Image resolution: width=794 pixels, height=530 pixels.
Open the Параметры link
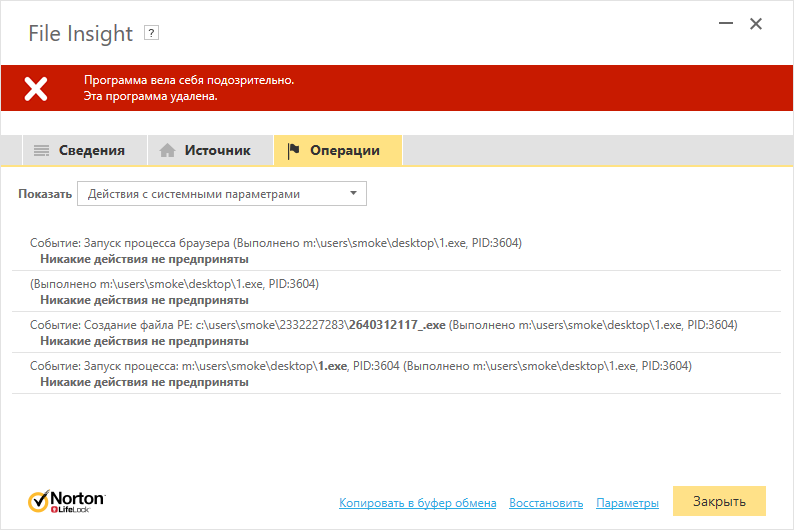[x=627, y=503]
